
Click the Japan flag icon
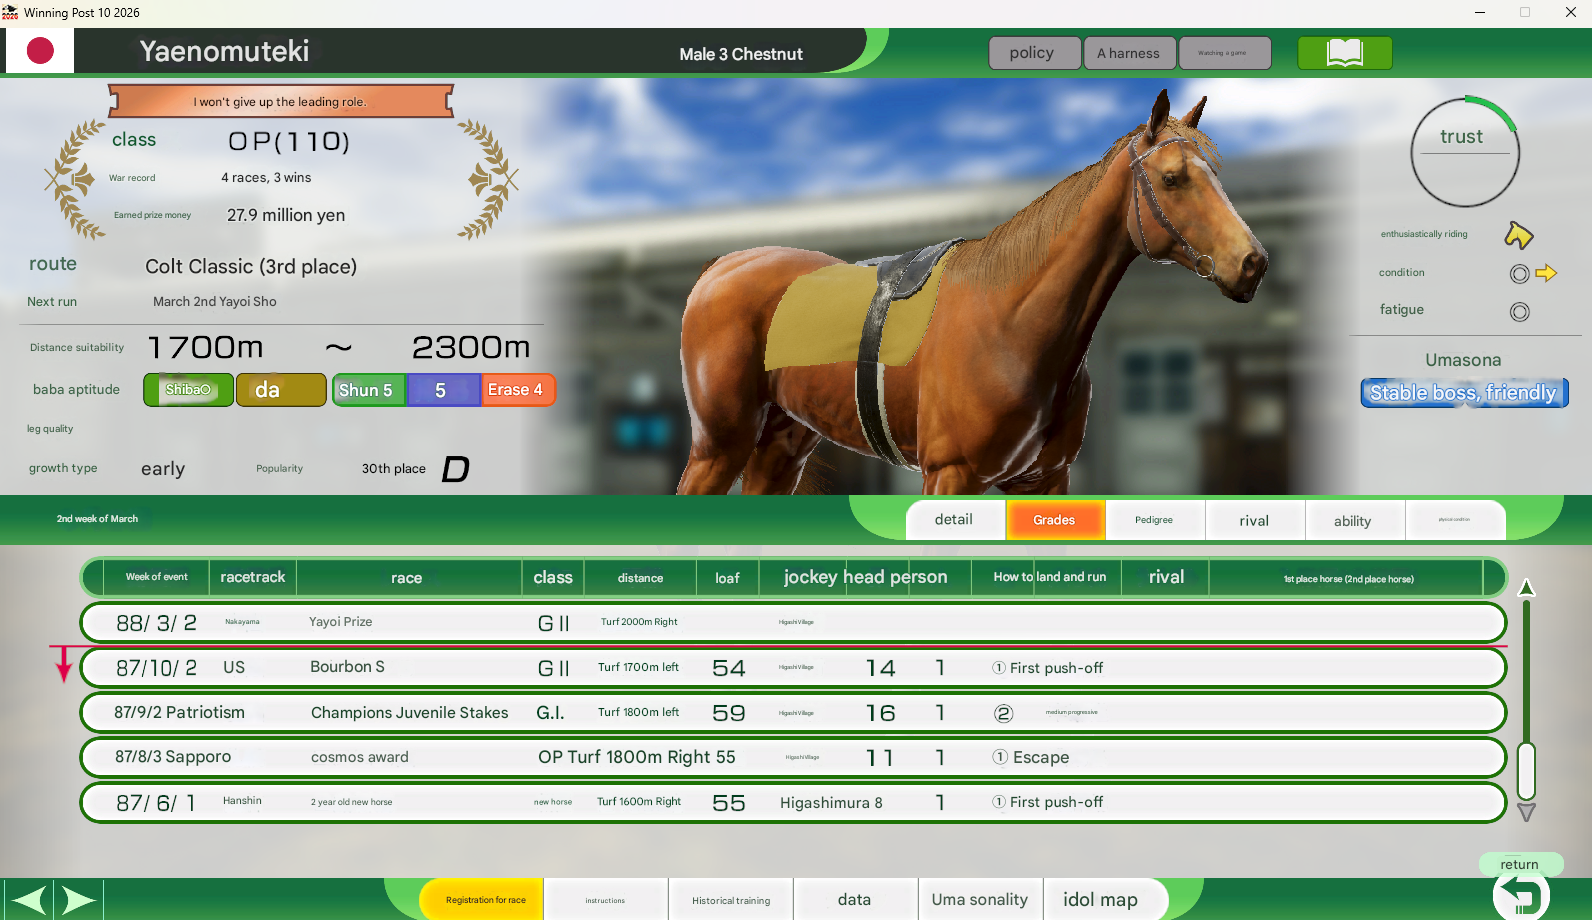coord(40,51)
